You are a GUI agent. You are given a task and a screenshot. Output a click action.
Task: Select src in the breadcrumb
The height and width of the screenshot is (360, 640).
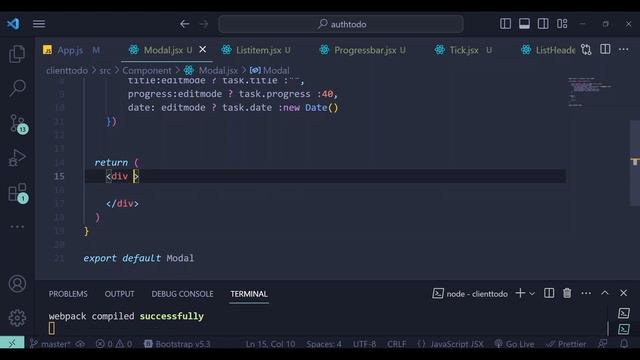(x=105, y=71)
